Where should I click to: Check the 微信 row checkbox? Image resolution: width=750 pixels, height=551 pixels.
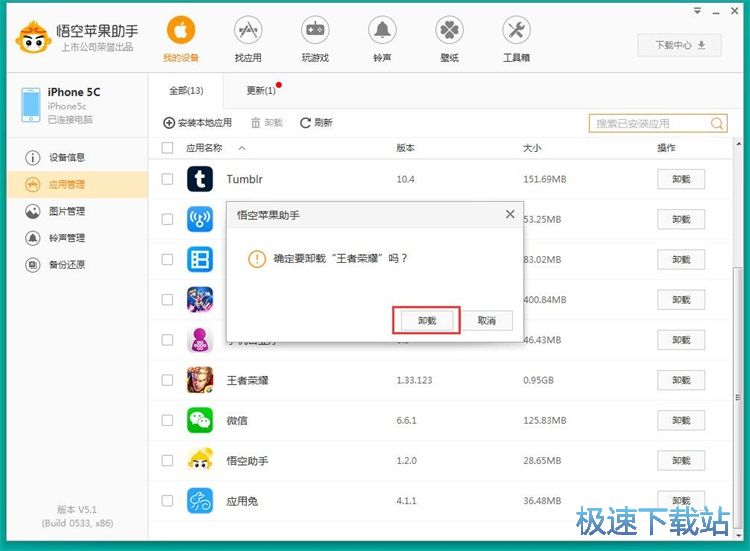tap(167, 420)
